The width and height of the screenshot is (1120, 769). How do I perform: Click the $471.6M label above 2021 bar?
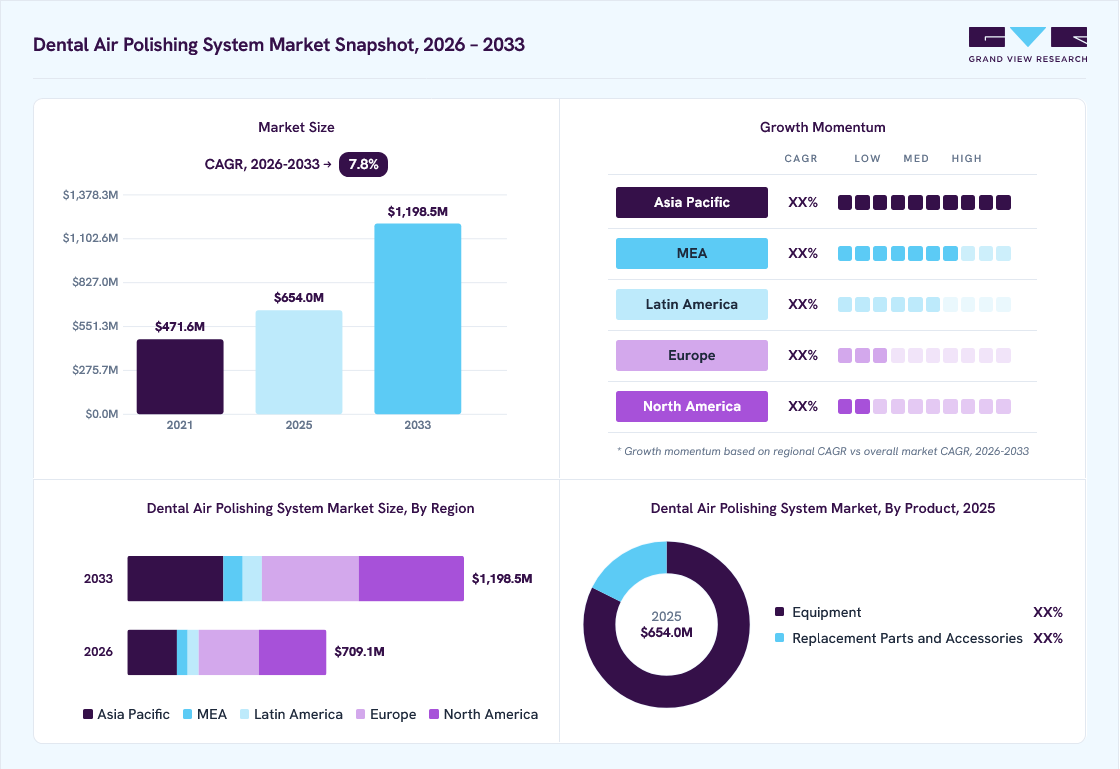tap(180, 326)
